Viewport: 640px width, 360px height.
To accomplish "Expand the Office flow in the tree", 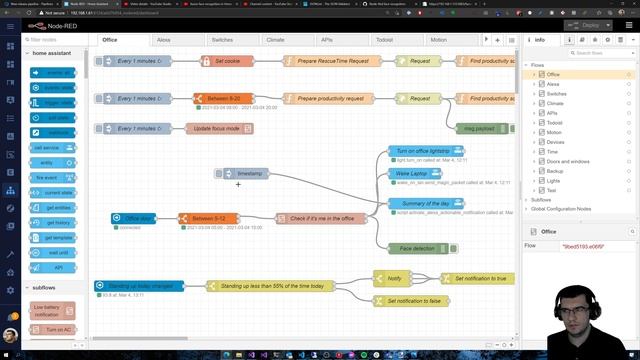I will tap(534, 74).
